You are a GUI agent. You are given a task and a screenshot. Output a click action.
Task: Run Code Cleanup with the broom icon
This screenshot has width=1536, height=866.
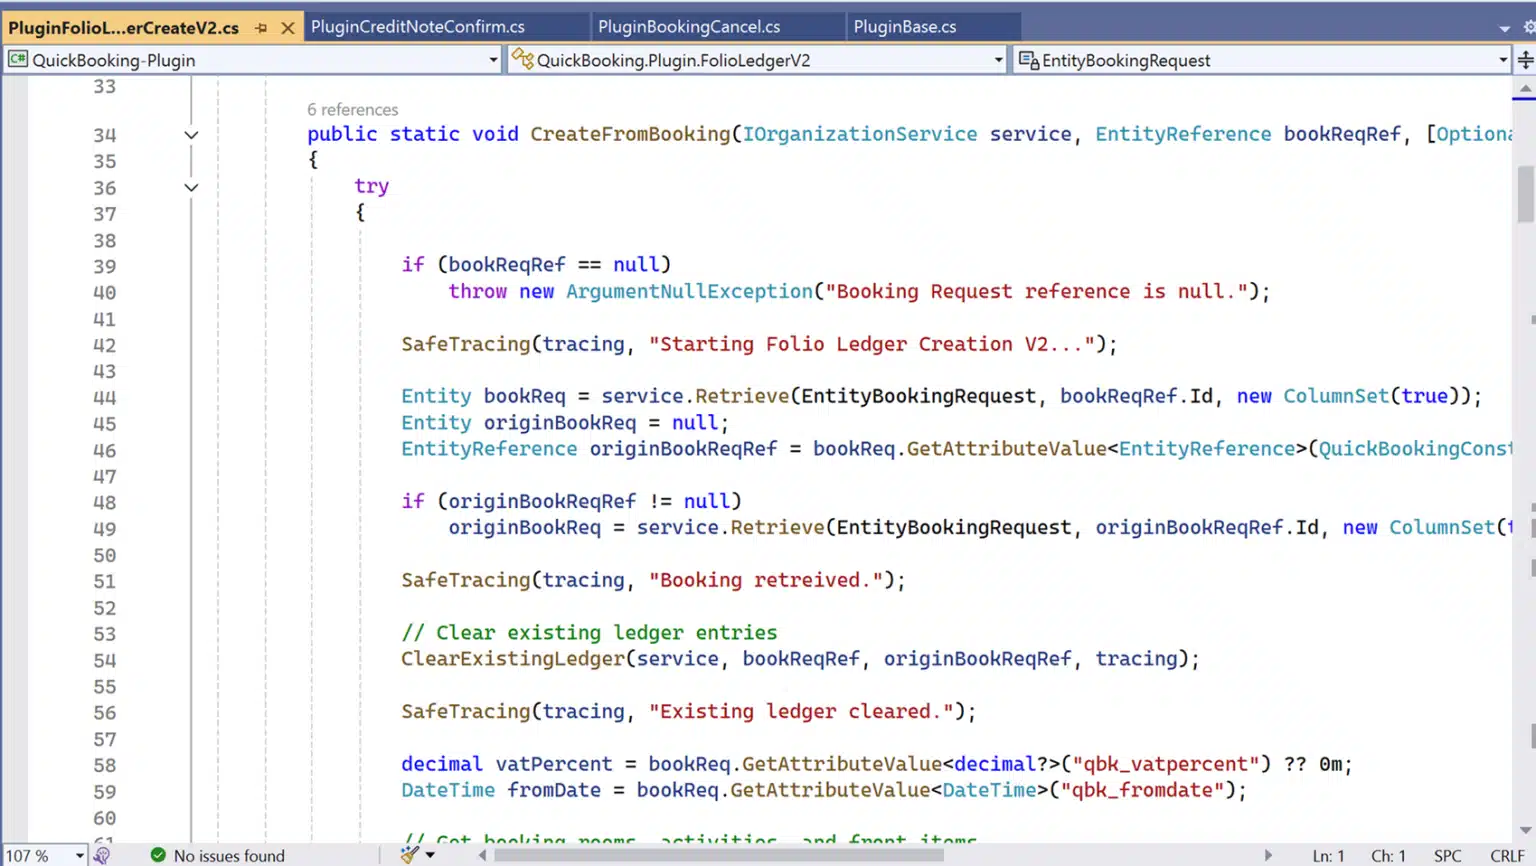[x=408, y=855]
